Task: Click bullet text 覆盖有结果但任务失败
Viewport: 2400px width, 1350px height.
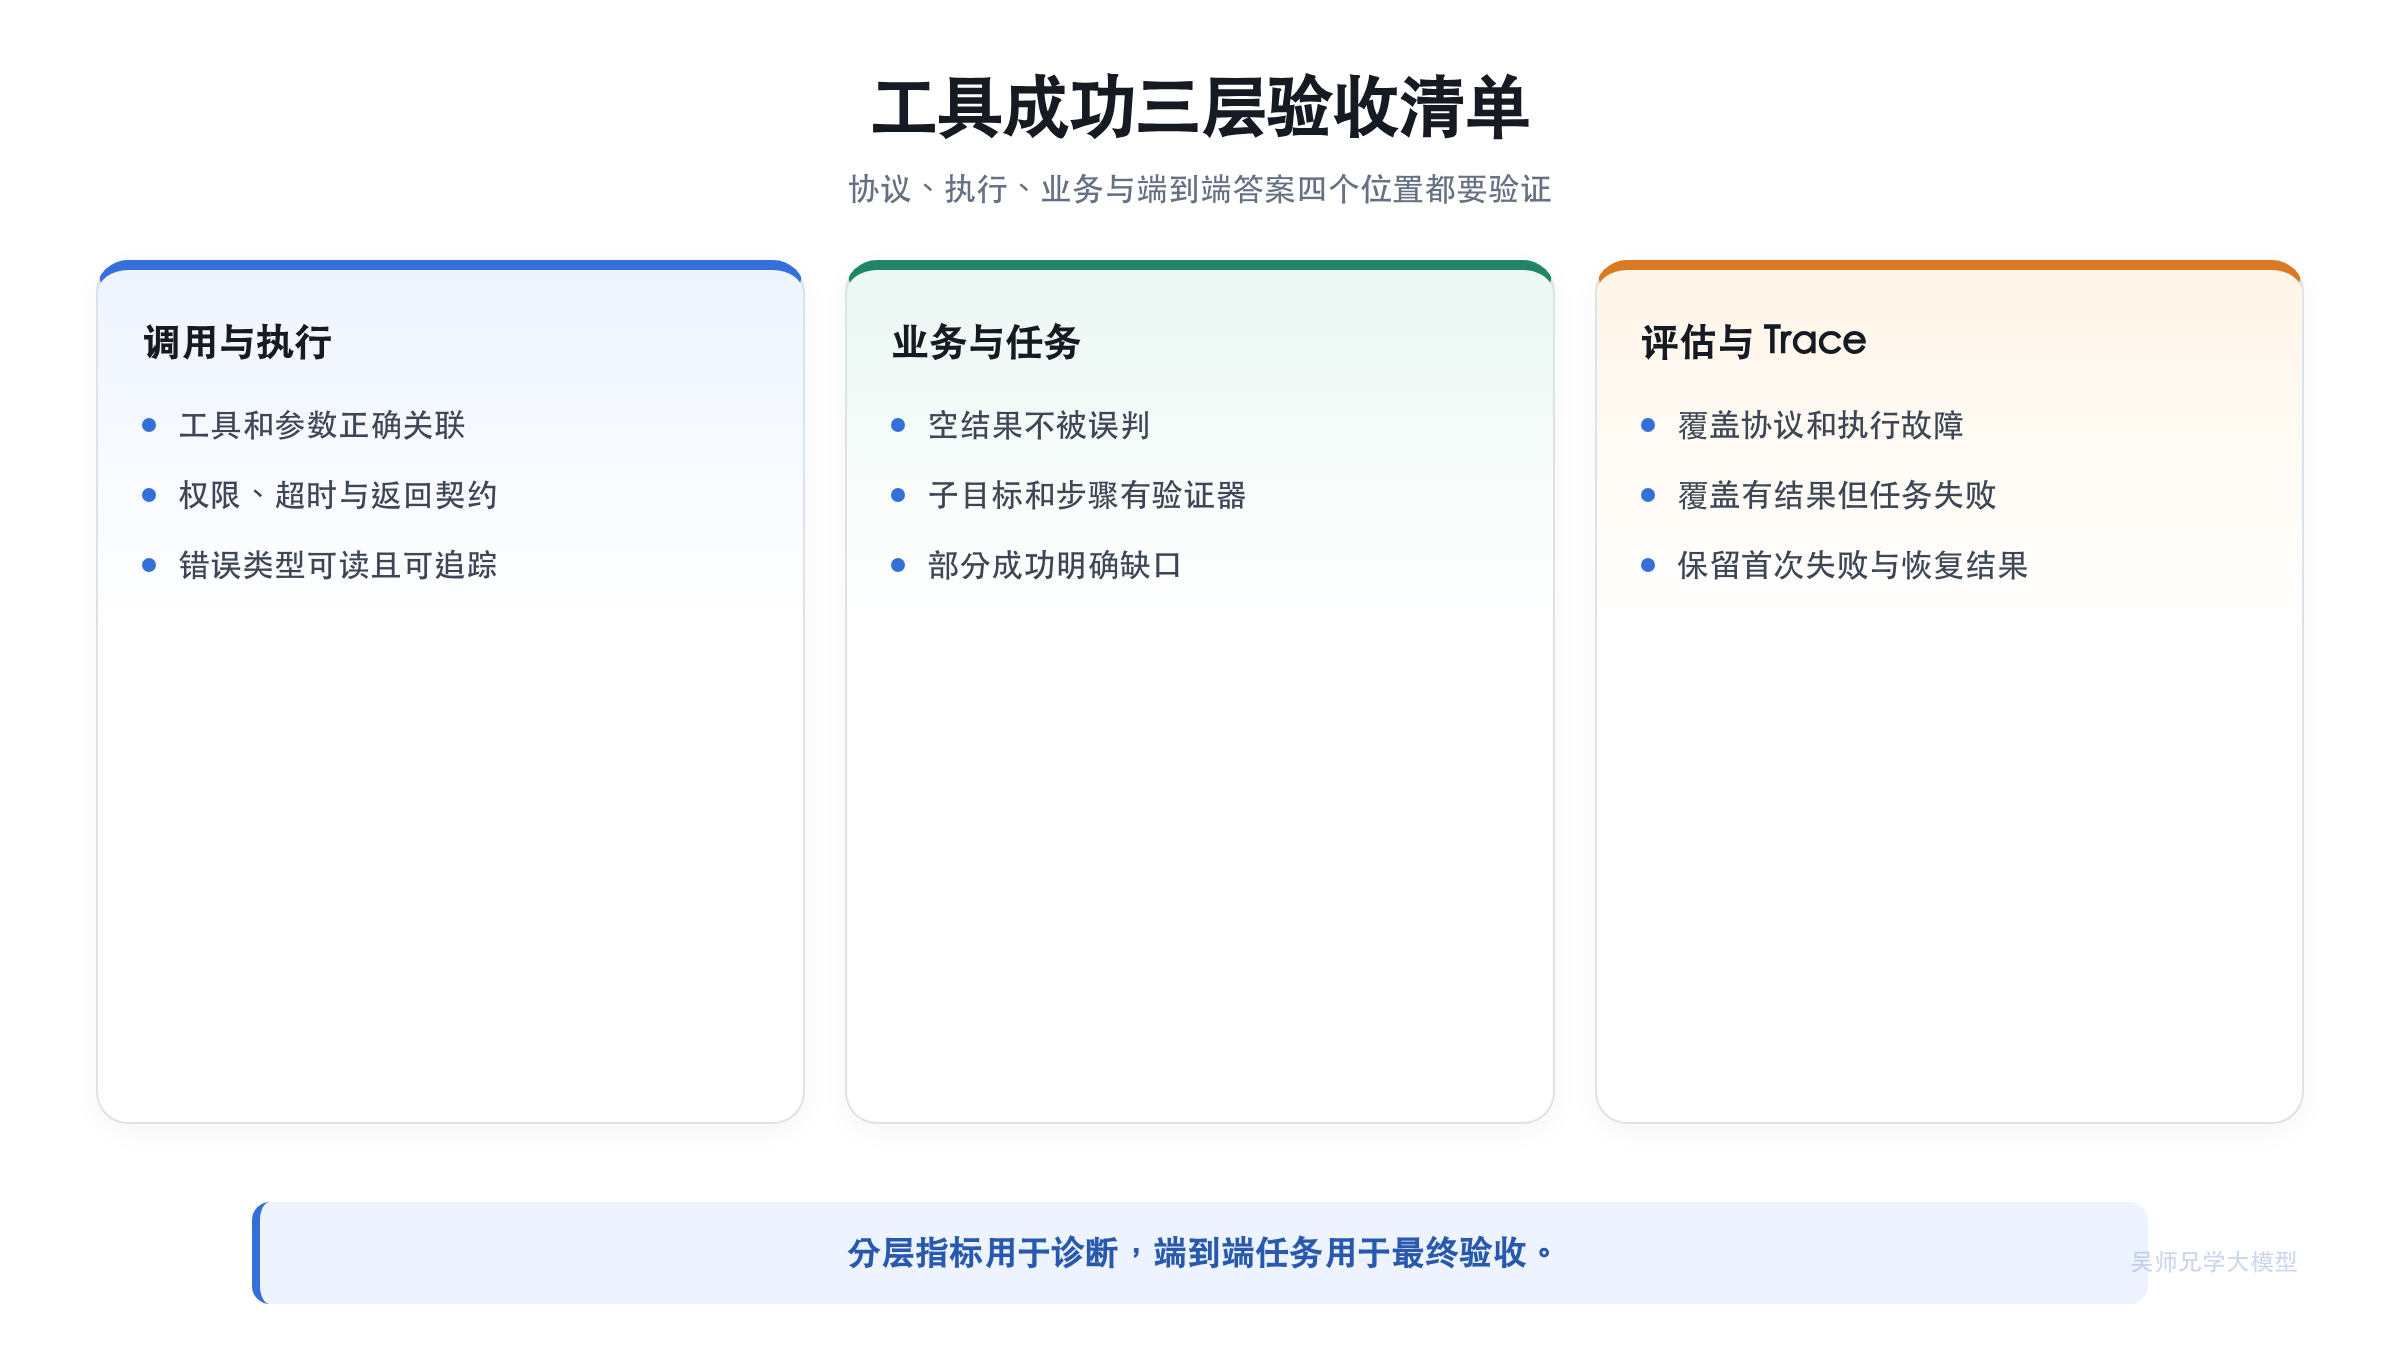Action: pyautogui.click(x=1837, y=495)
